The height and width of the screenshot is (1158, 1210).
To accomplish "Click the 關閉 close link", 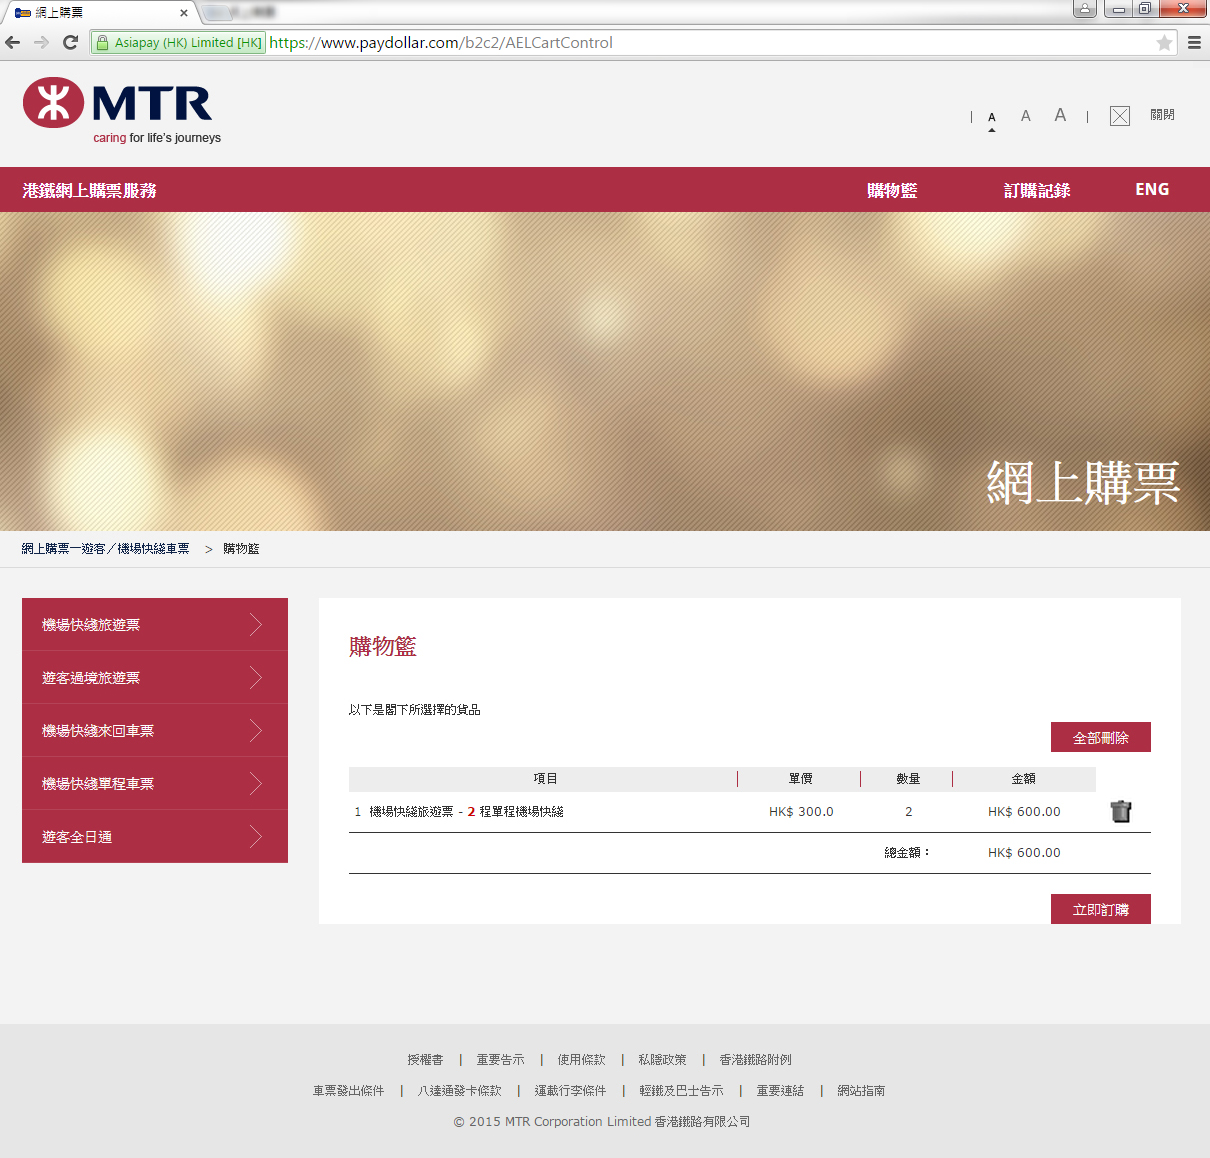I will 1162,115.
